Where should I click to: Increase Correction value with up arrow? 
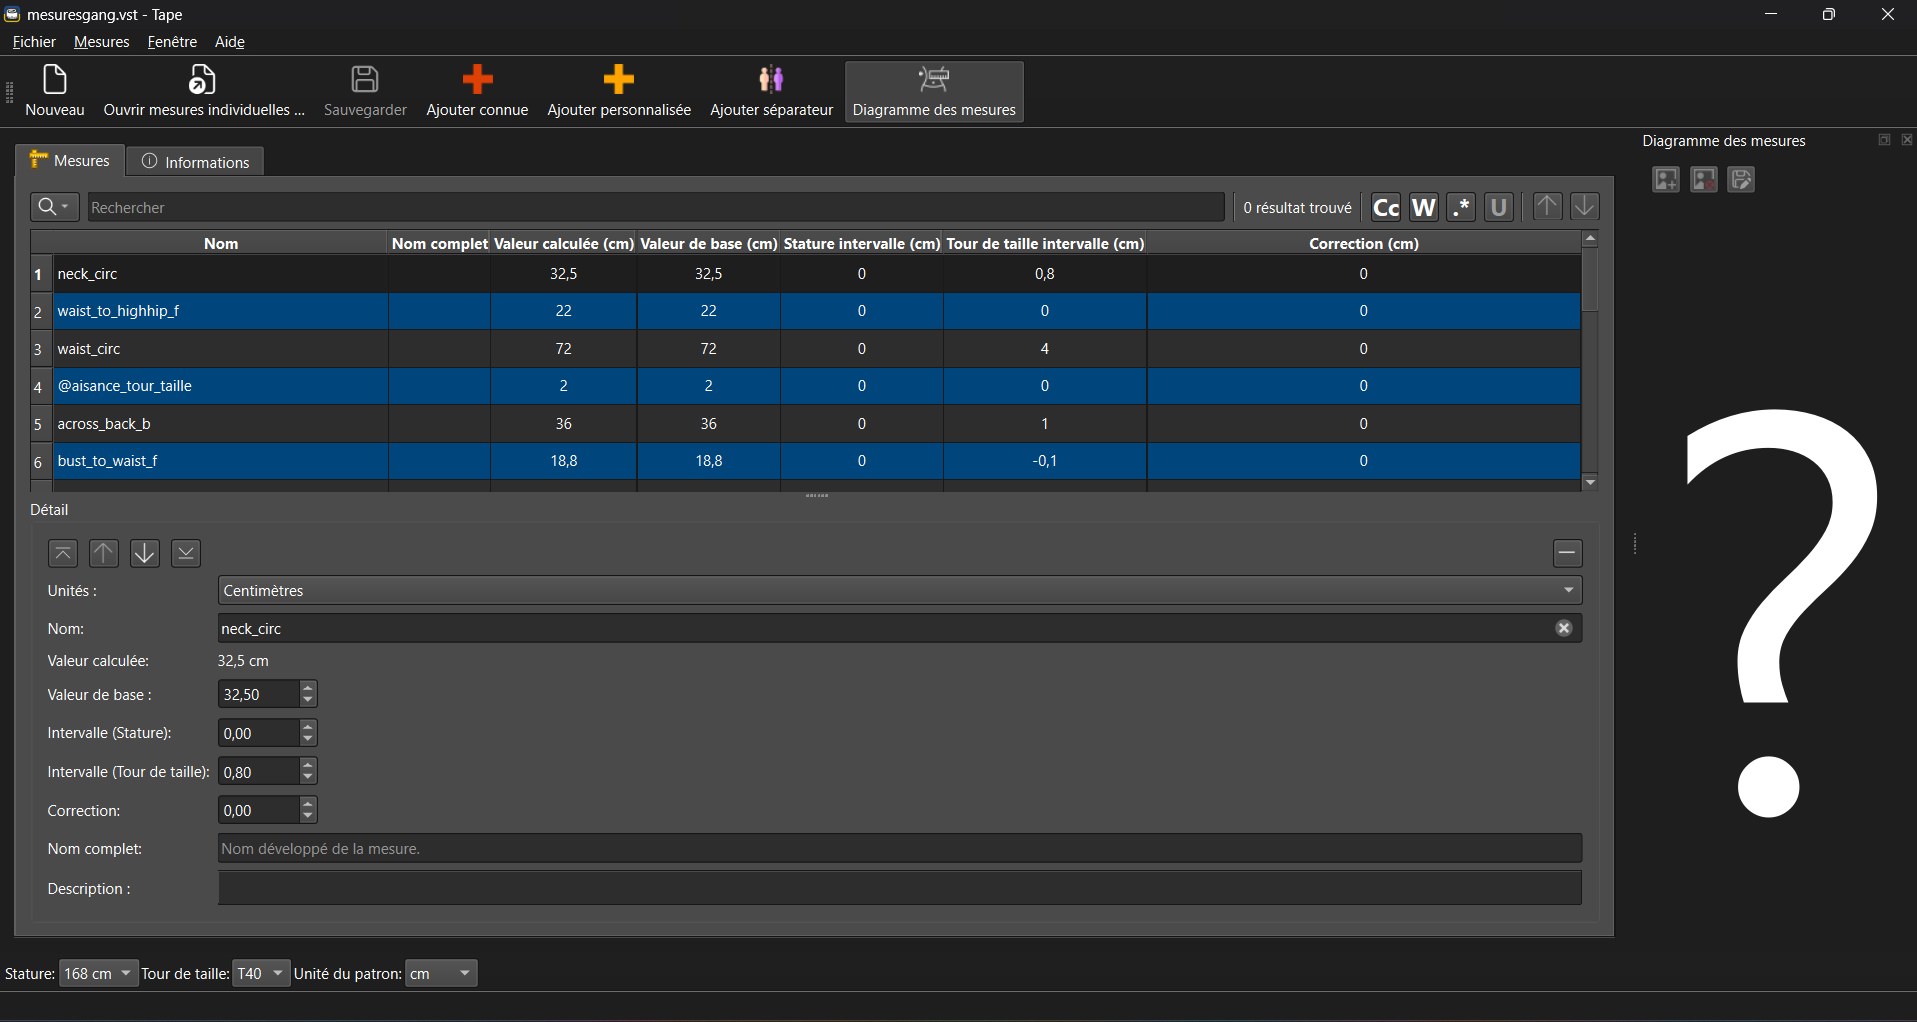(308, 804)
